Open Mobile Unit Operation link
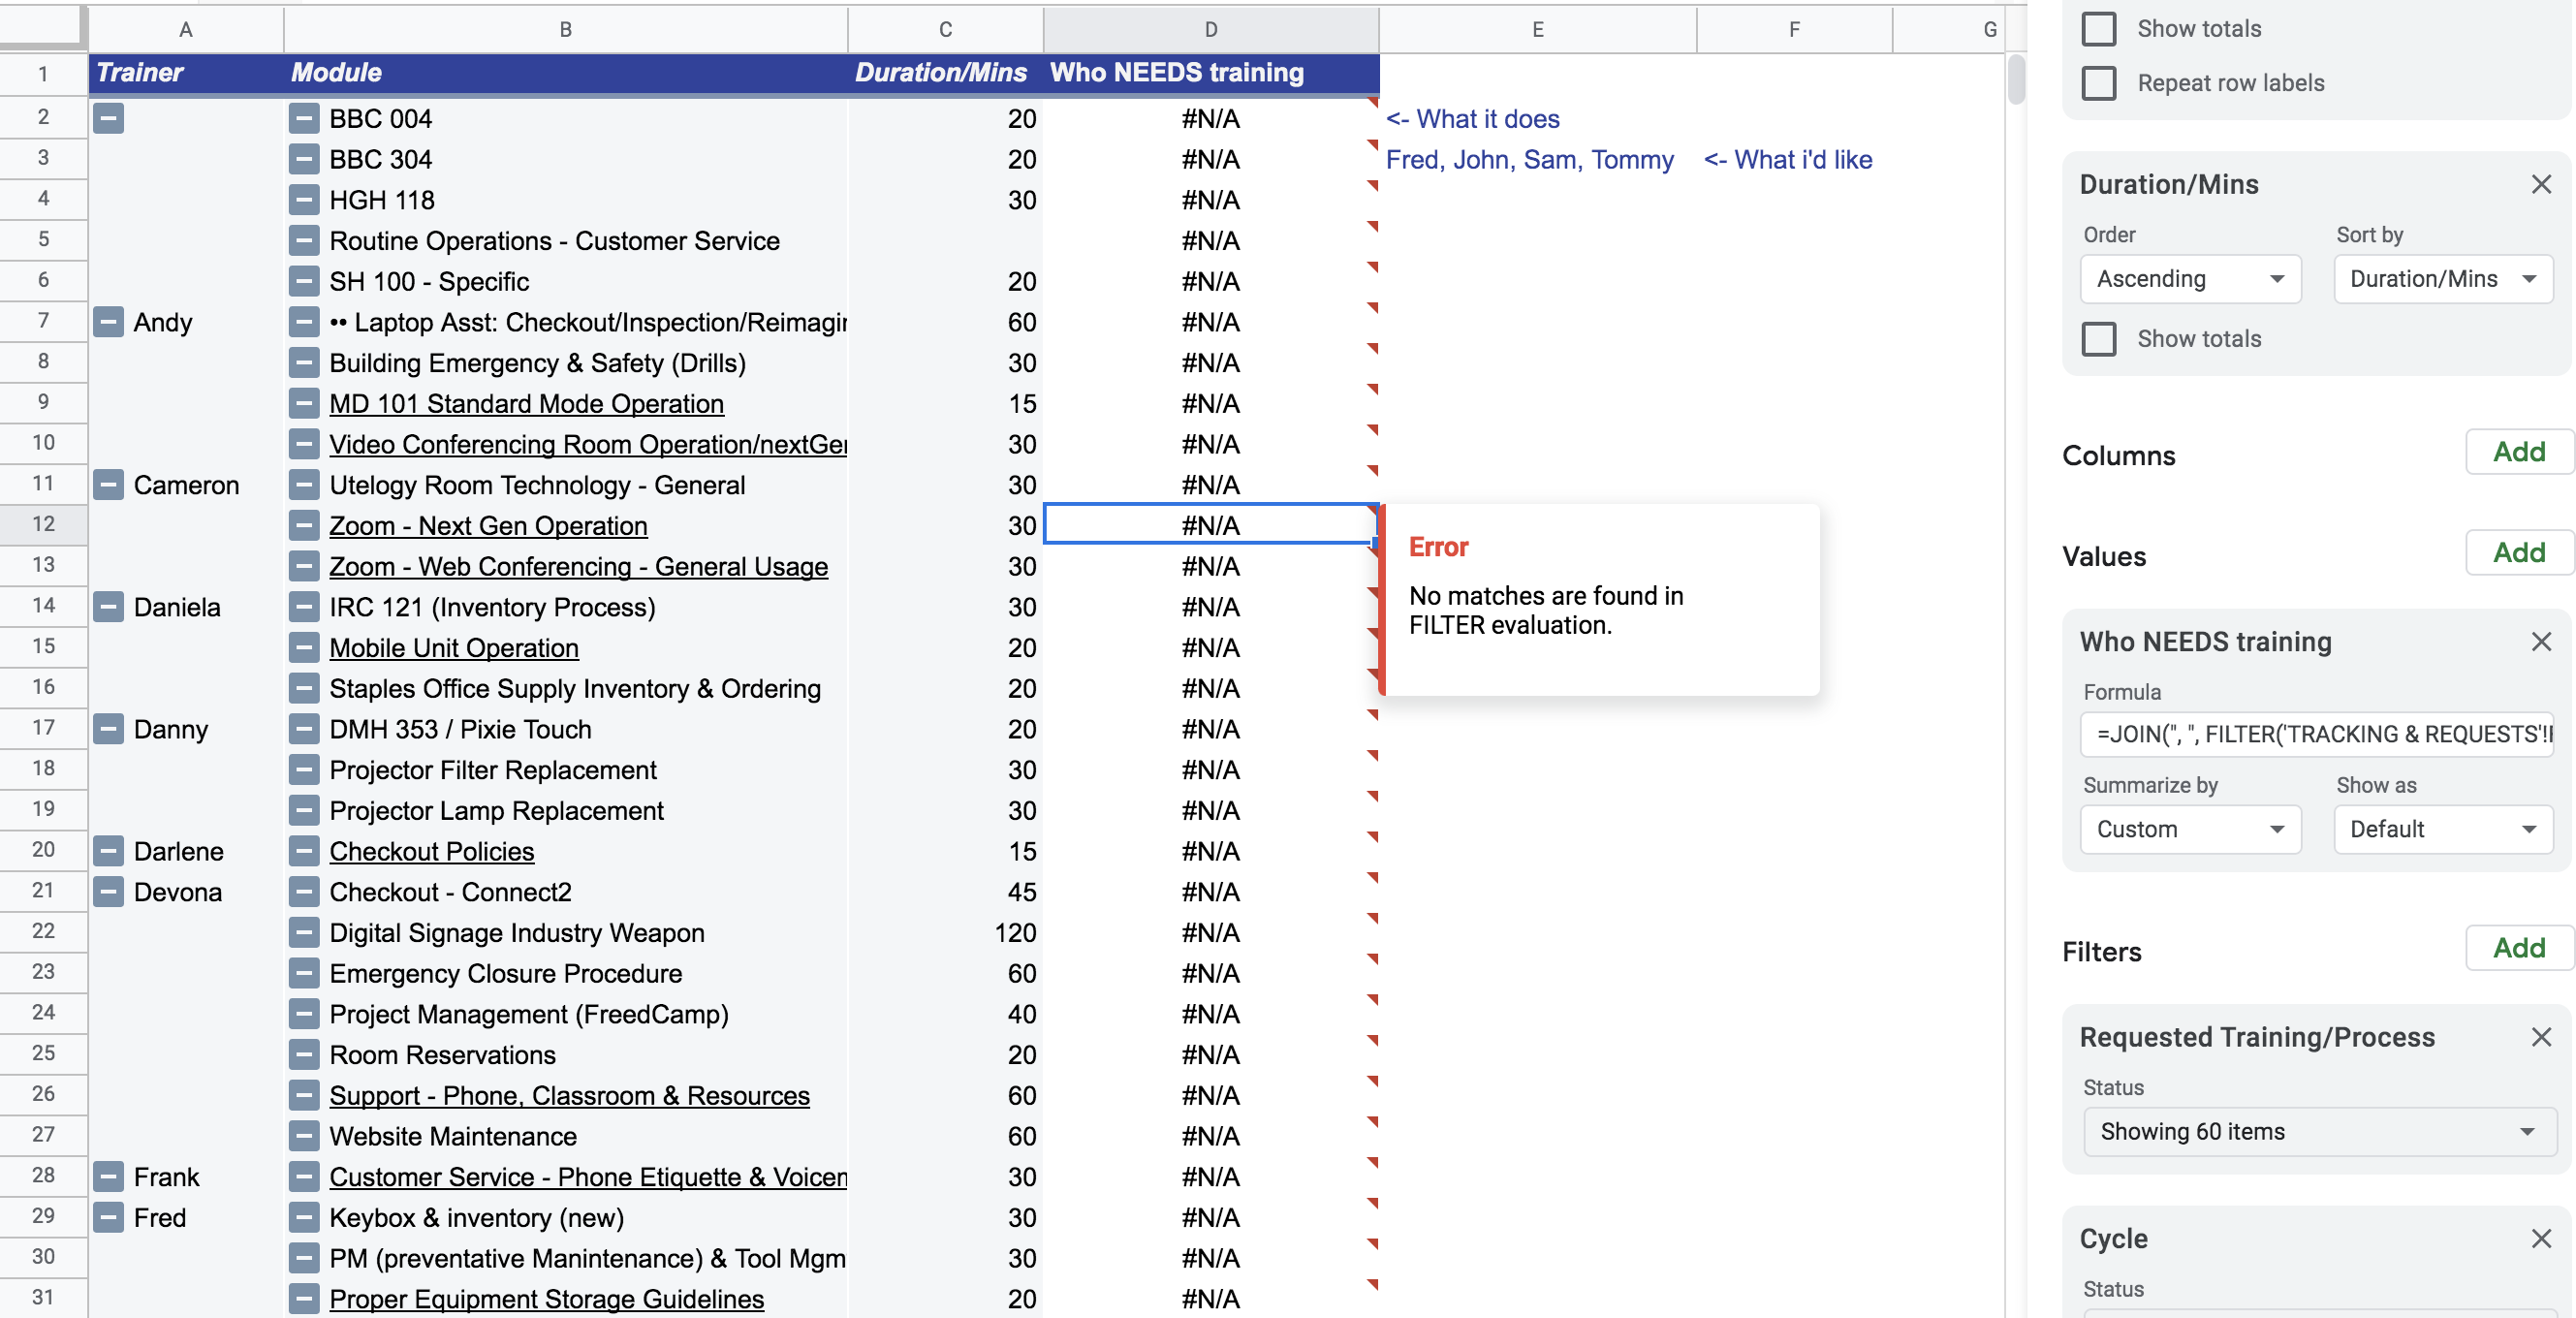This screenshot has width=2576, height=1318. (454, 648)
